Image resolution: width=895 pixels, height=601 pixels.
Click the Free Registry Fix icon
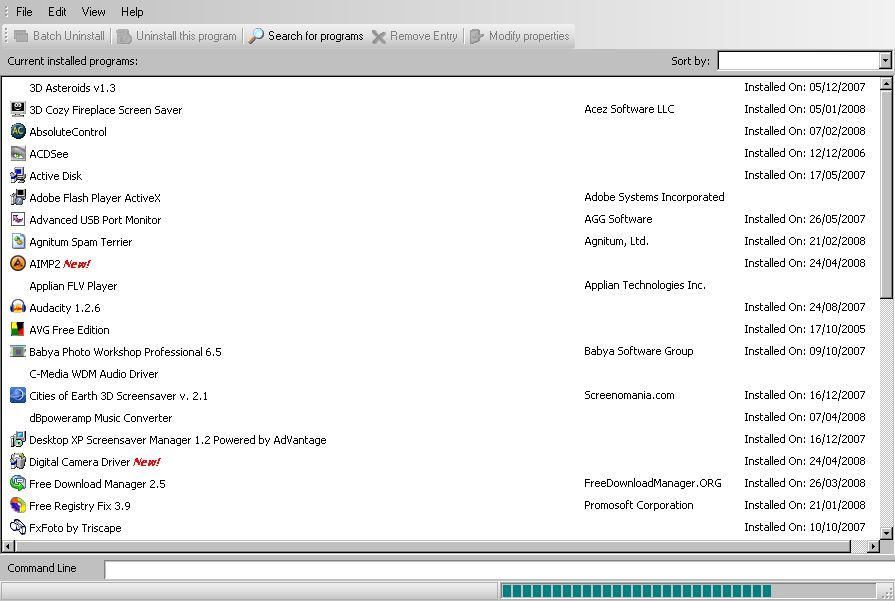coord(18,505)
